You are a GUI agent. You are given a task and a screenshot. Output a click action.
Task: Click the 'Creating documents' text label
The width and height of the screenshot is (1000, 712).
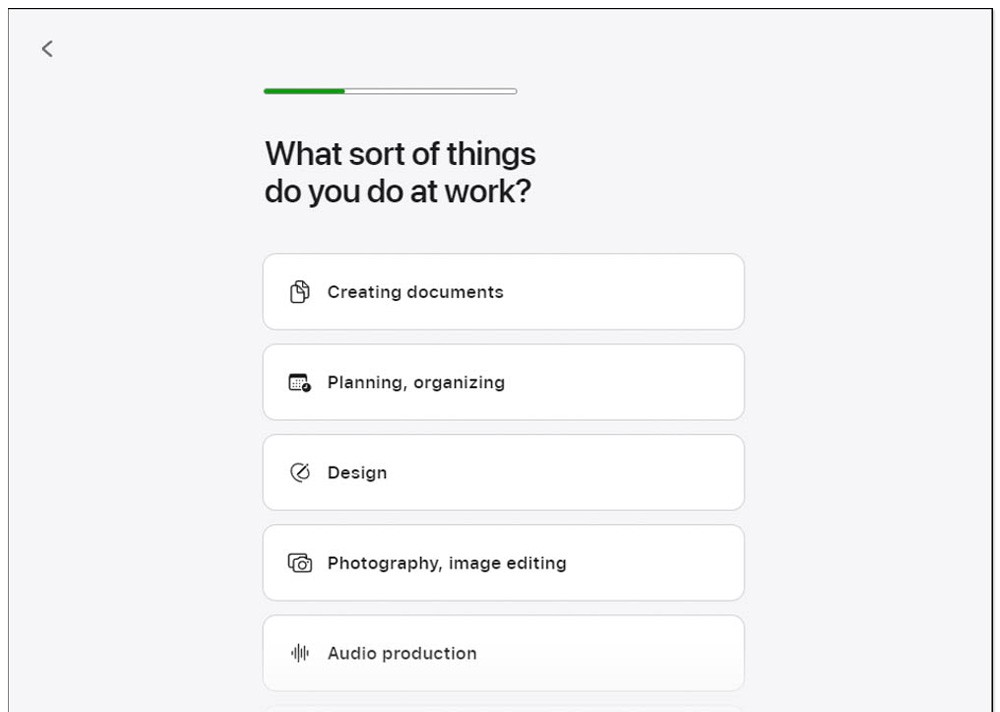(415, 292)
